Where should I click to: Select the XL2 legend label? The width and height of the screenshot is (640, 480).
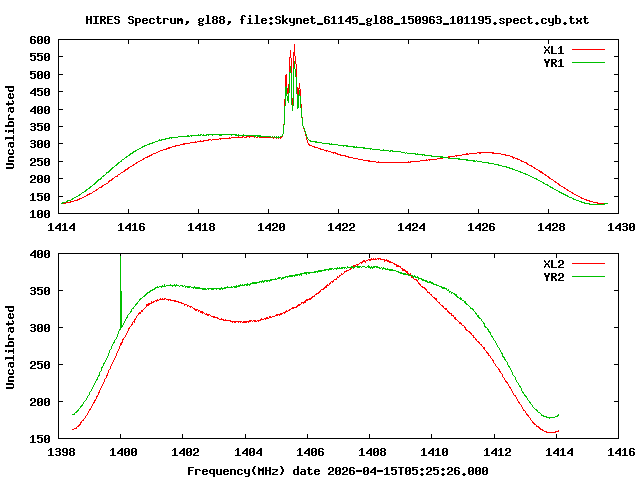tap(553, 264)
